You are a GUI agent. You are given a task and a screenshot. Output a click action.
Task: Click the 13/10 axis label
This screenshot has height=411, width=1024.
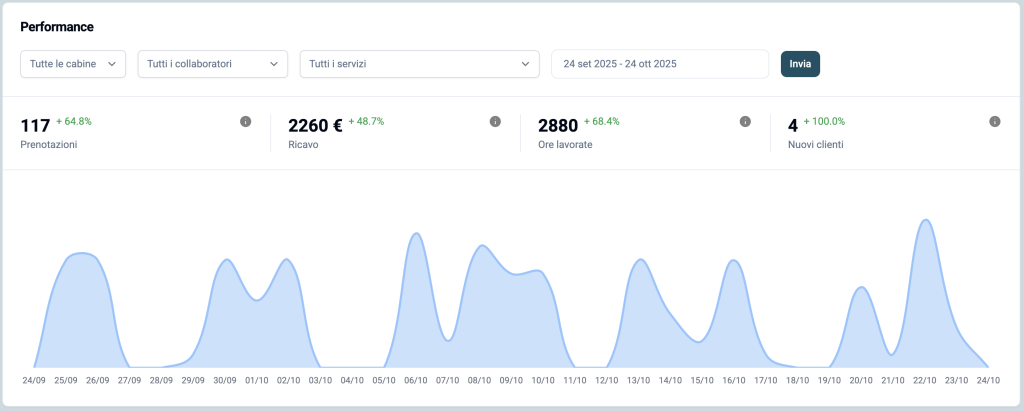(x=637, y=380)
